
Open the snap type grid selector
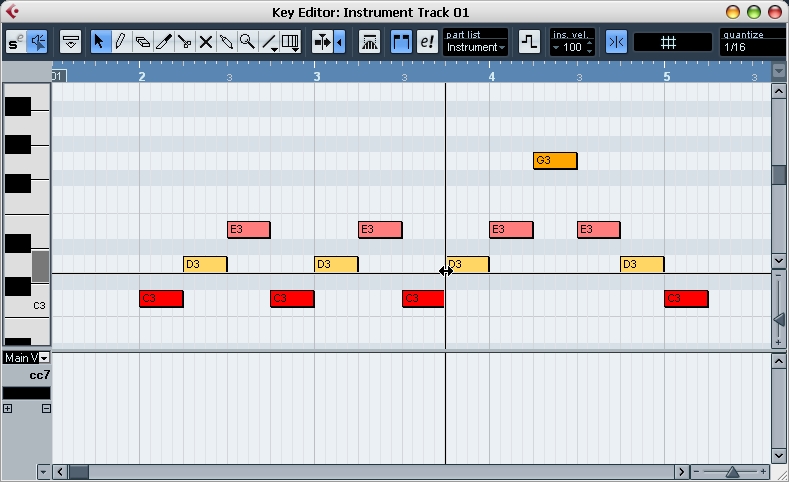point(673,42)
